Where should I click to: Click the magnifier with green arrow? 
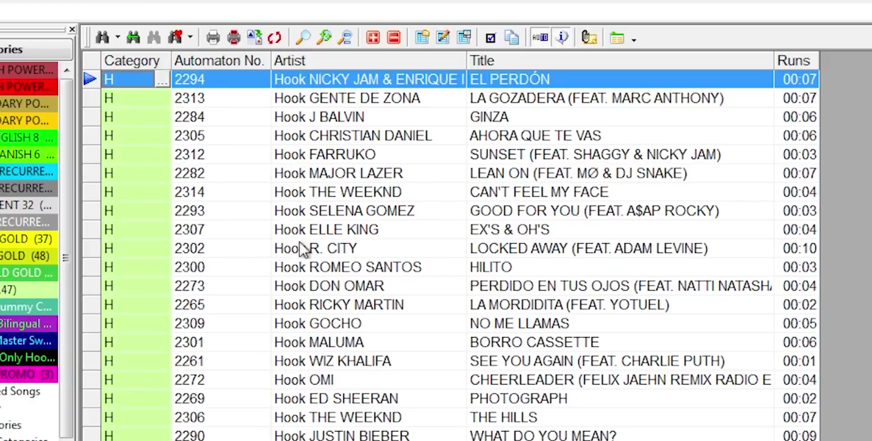(x=324, y=38)
